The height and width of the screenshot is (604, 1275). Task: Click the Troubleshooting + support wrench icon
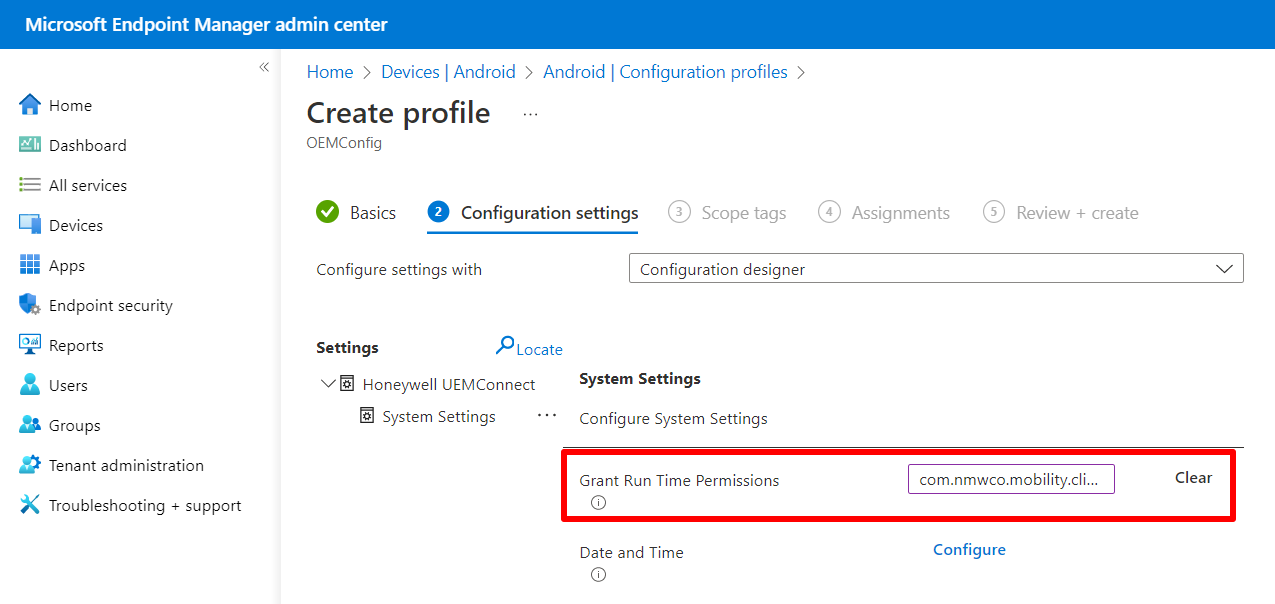tap(30, 505)
